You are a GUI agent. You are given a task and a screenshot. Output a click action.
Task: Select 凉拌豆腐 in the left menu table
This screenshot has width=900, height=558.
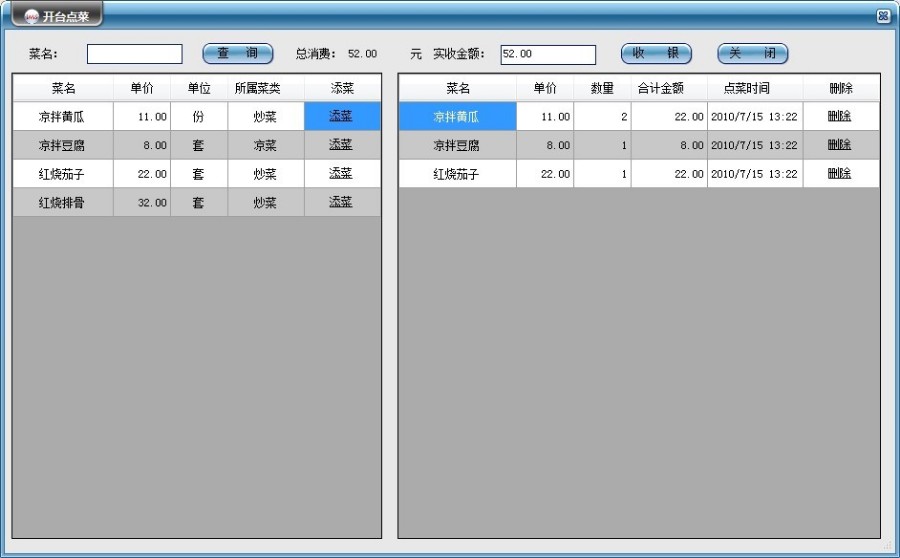[62, 145]
